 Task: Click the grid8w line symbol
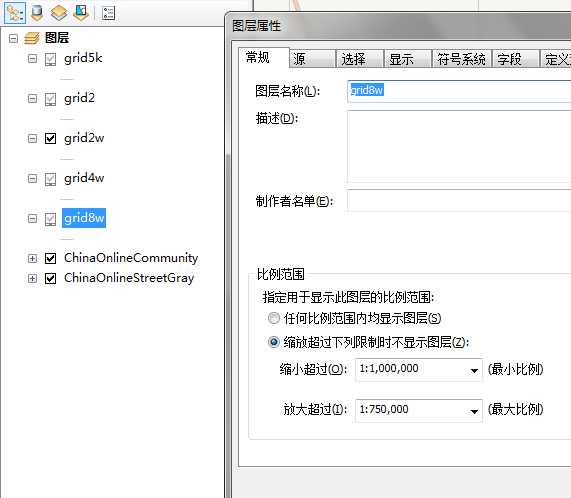pyautogui.click(x=67, y=239)
